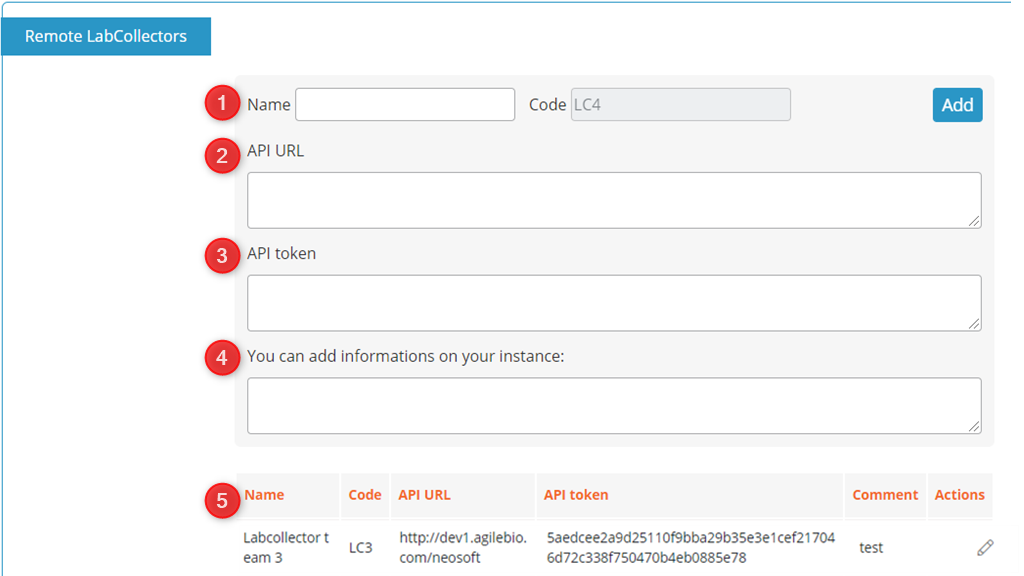The image size is (1024, 576).
Task: Open the Remote LabCollectors tab
Action: tap(106, 36)
